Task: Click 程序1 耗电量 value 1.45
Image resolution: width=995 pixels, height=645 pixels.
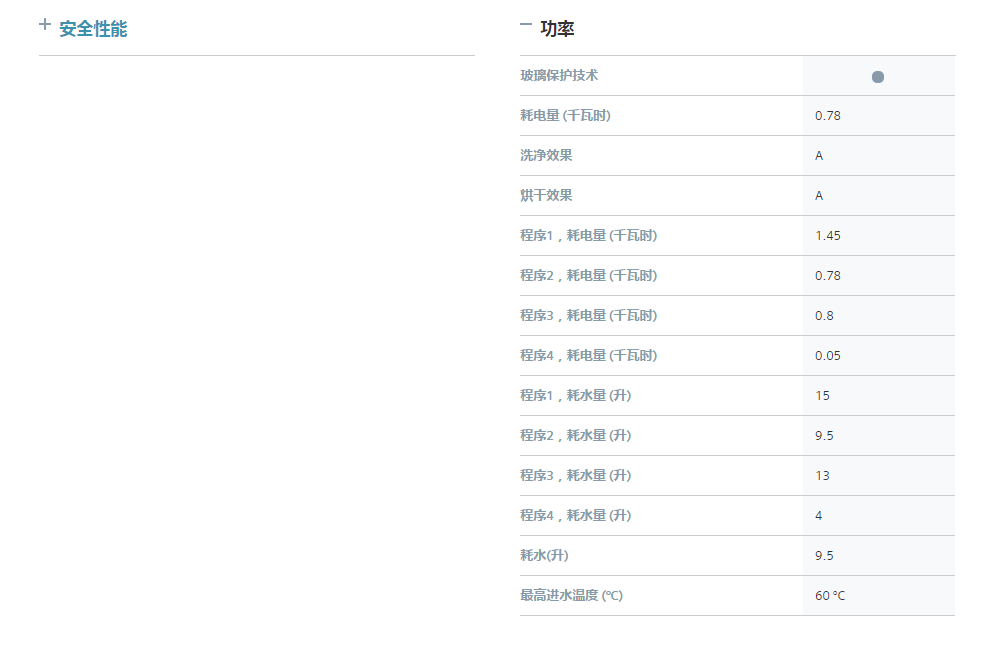Action: 827,236
